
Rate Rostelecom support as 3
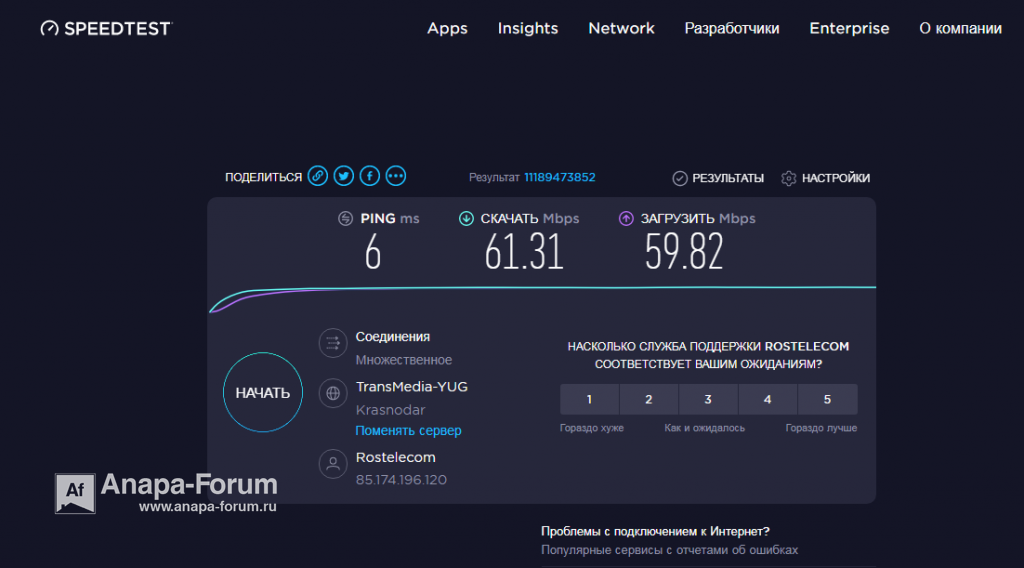tap(708, 400)
